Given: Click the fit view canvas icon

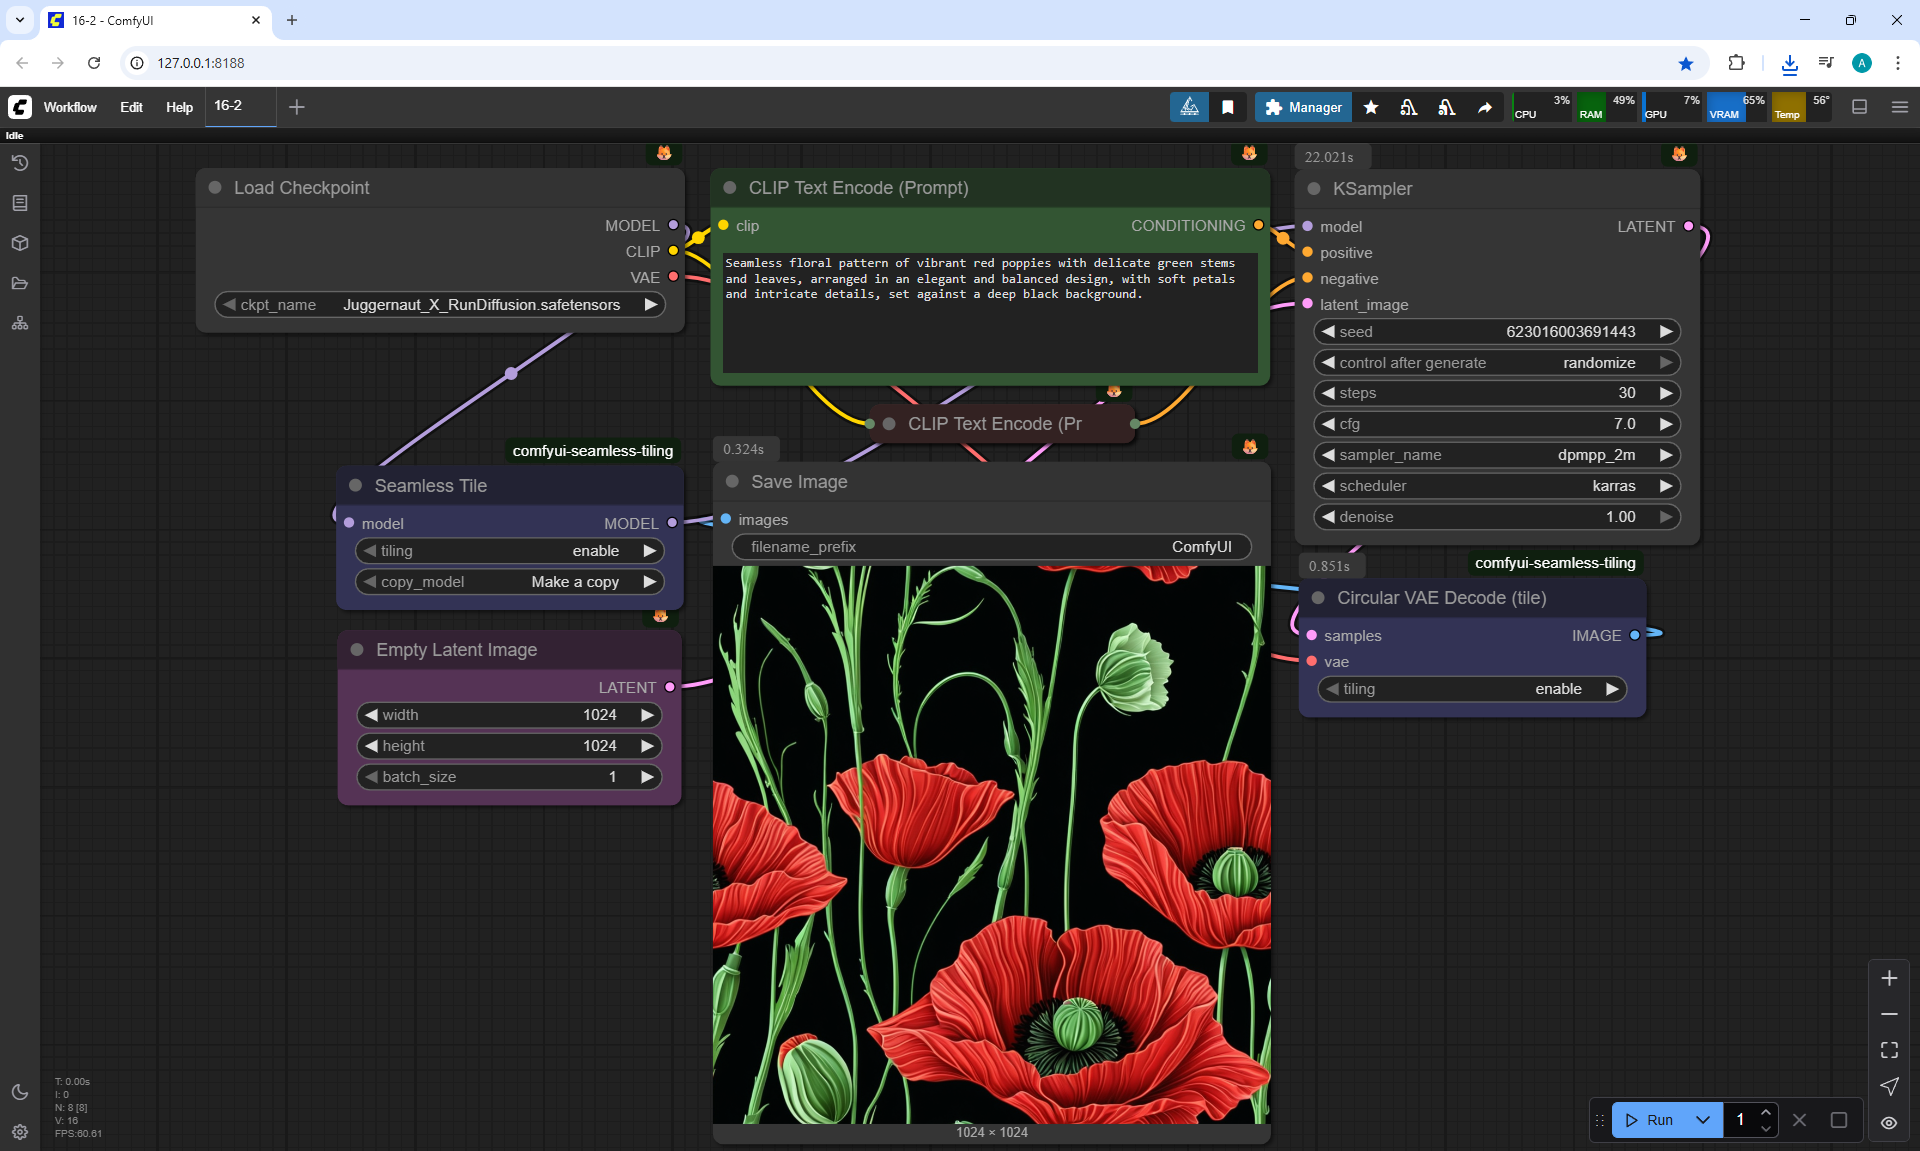Looking at the screenshot, I should pos(1888,1050).
